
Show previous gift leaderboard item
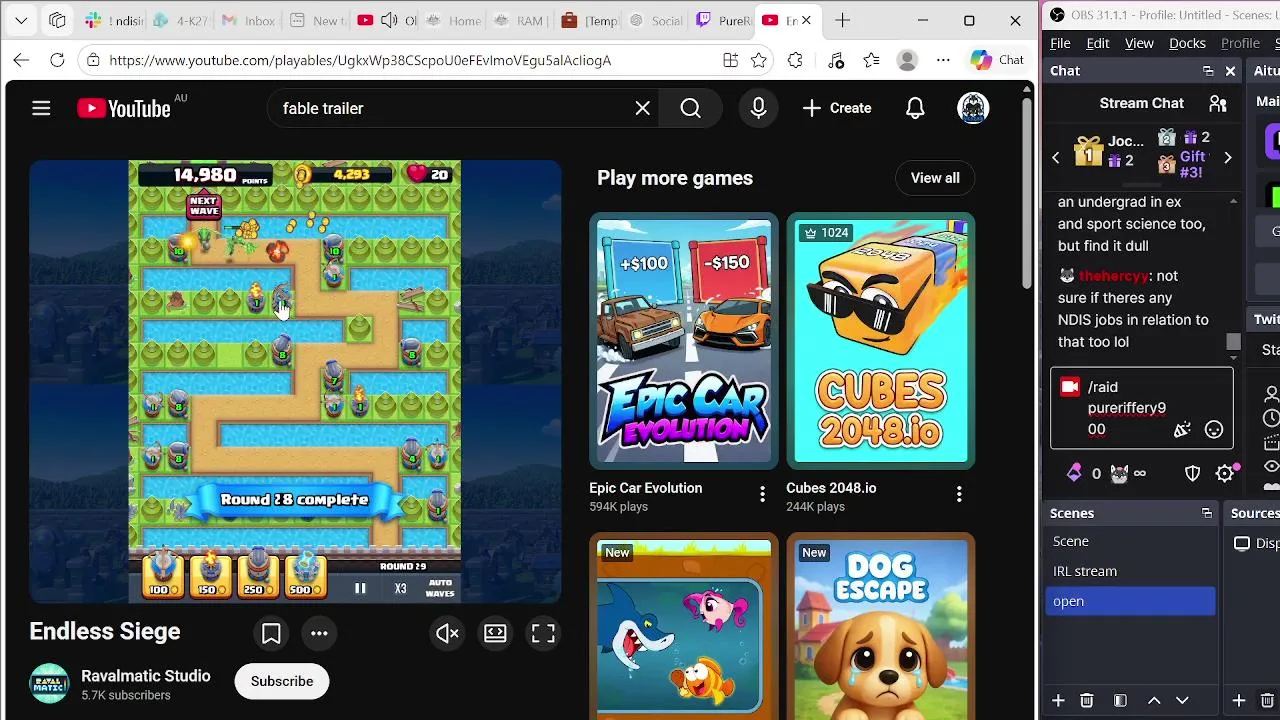[1055, 157]
